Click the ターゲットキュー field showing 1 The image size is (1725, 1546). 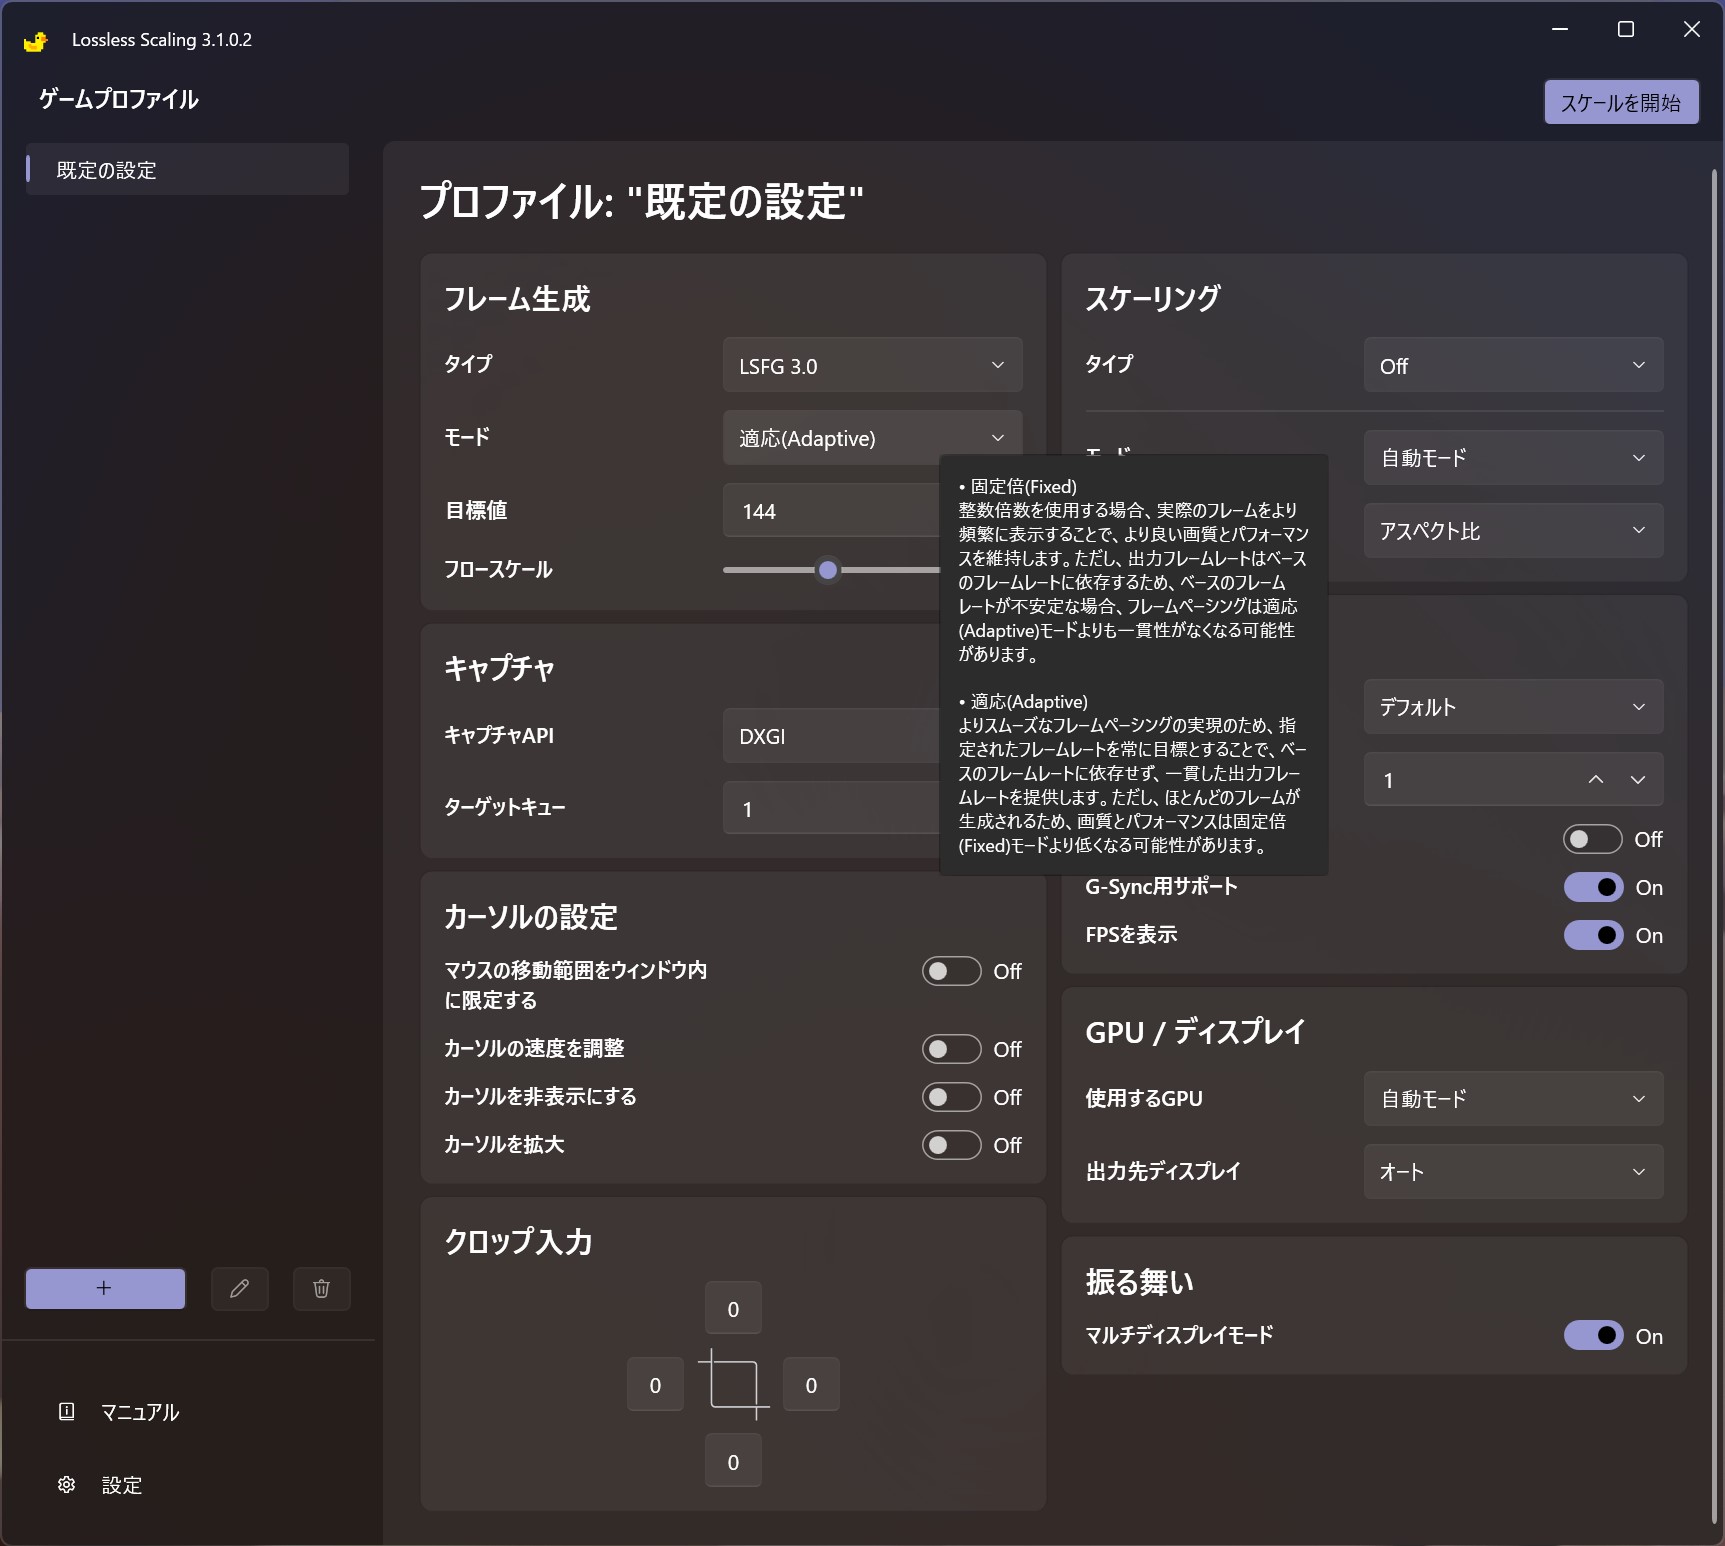[x=831, y=808]
